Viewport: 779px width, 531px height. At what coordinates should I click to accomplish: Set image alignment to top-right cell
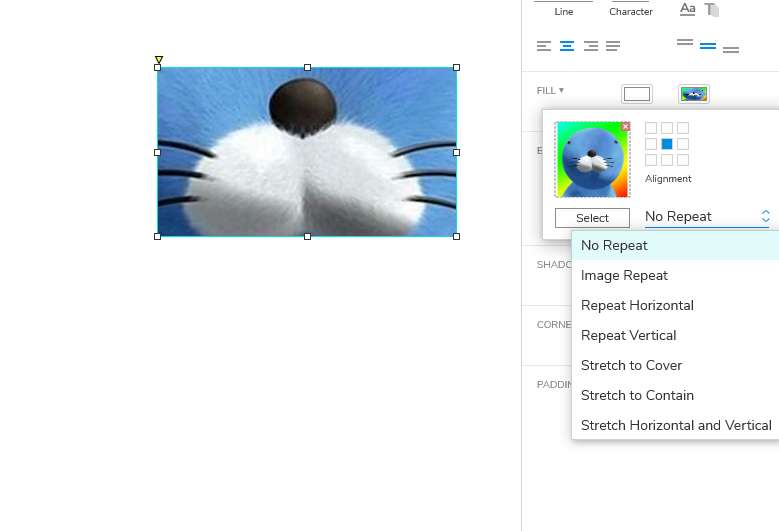coord(683,128)
